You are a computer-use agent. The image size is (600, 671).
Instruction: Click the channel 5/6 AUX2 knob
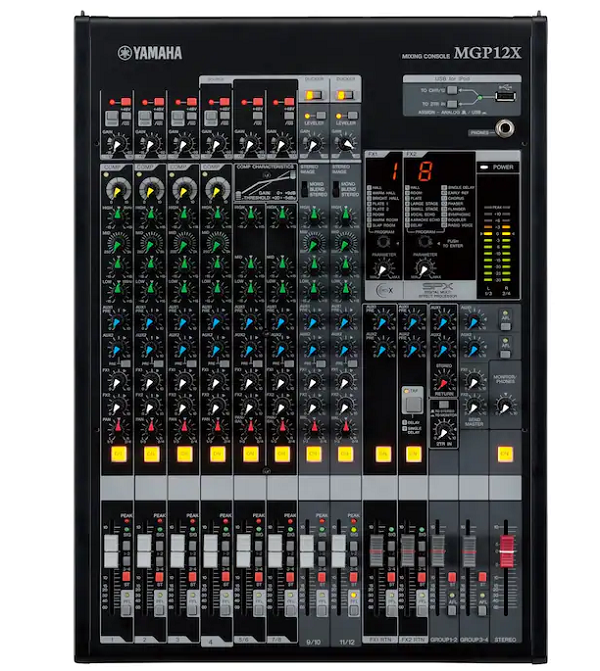tap(250, 350)
